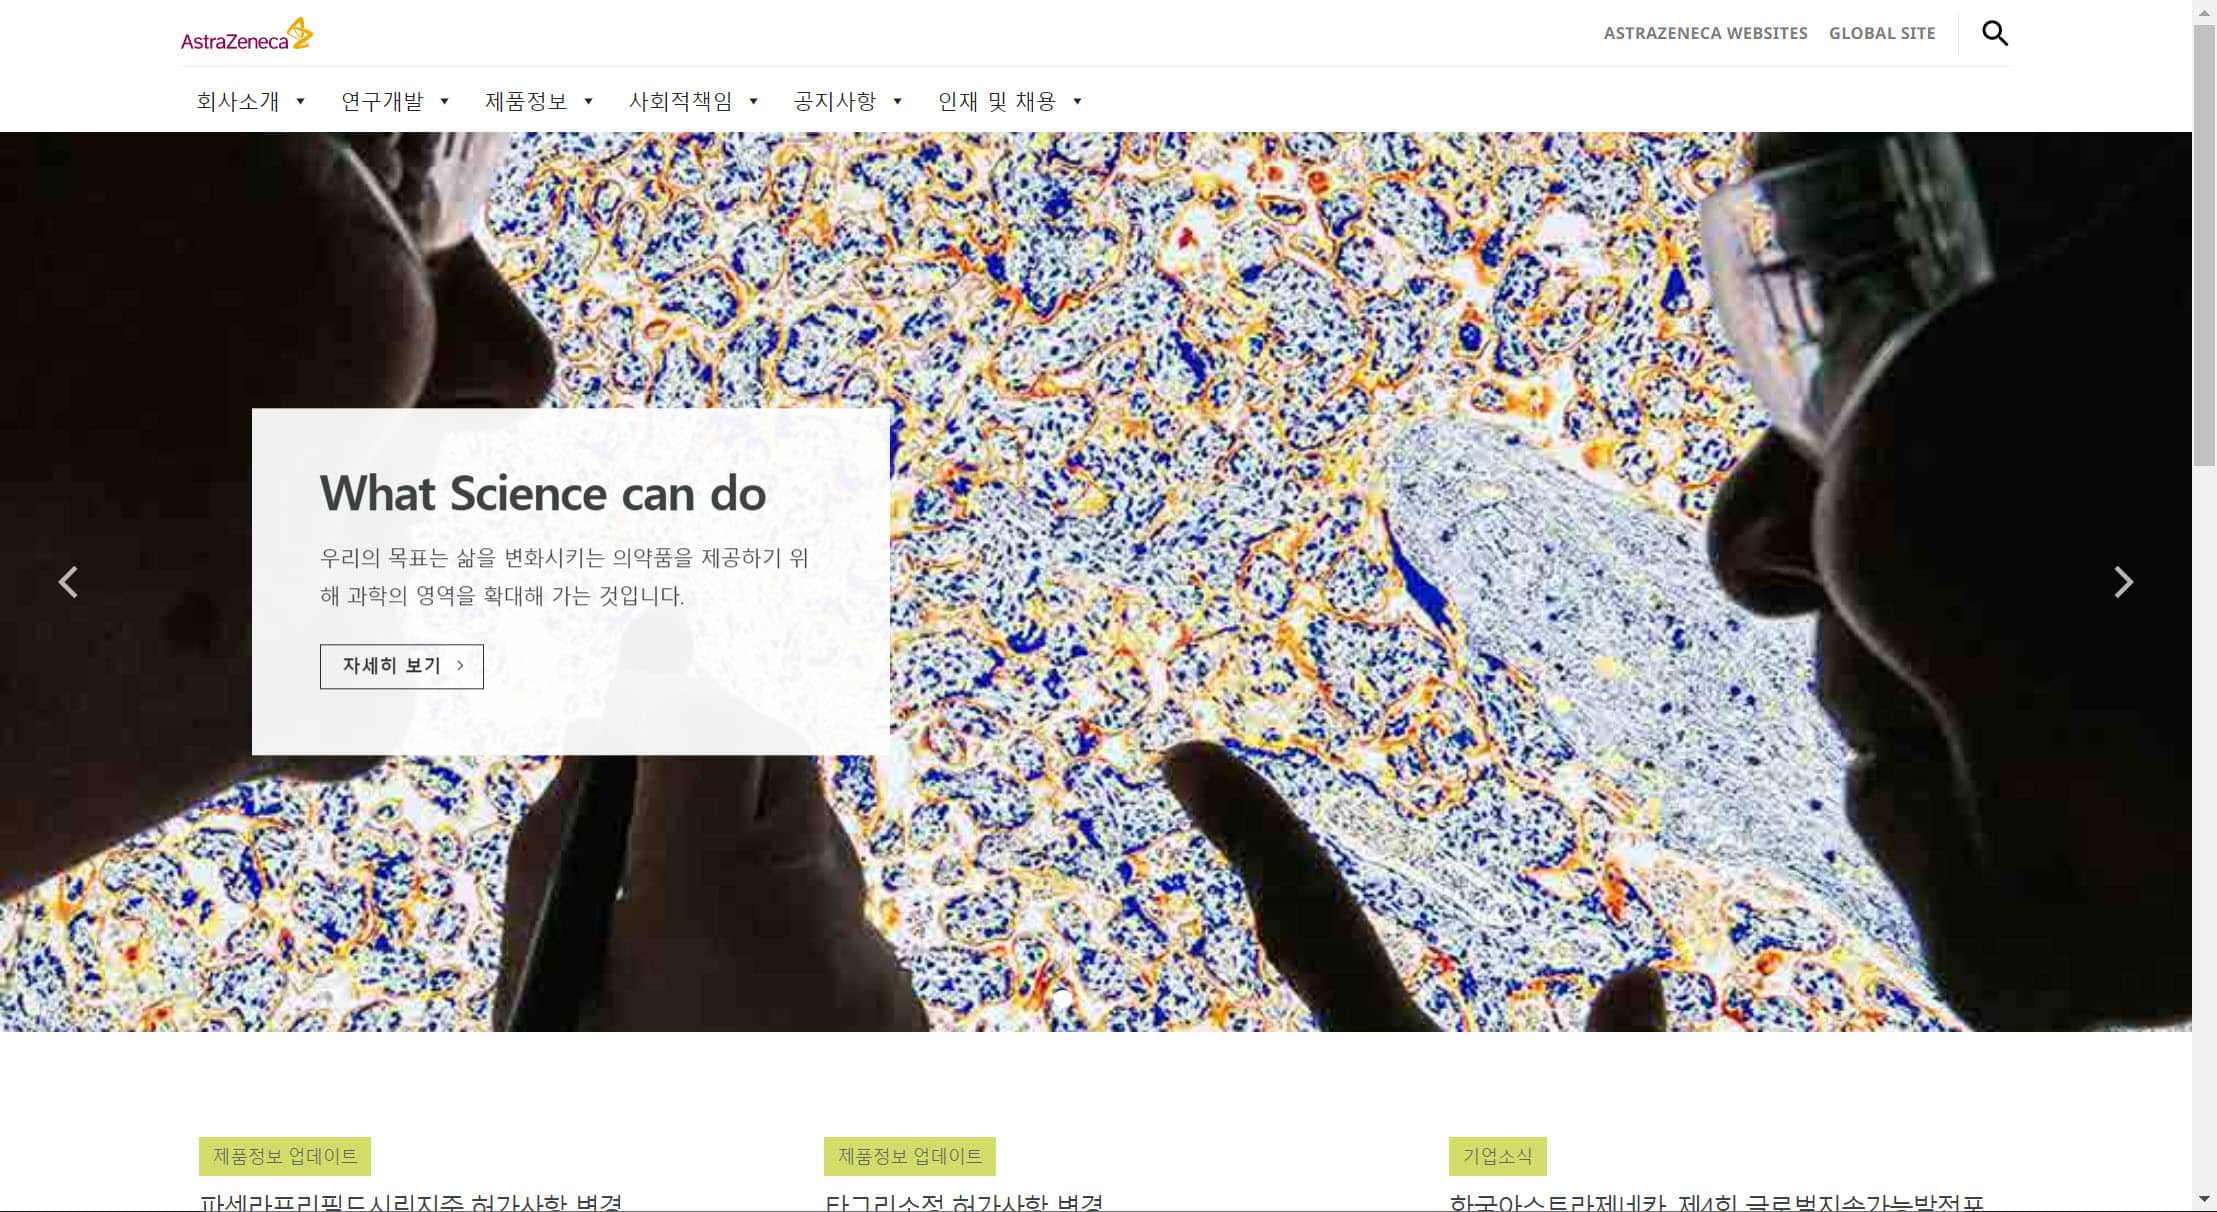Image resolution: width=2217 pixels, height=1212 pixels.
Task: Open the 파세라프리필드시리지주 허가사항 변경 article
Action: (413, 1204)
